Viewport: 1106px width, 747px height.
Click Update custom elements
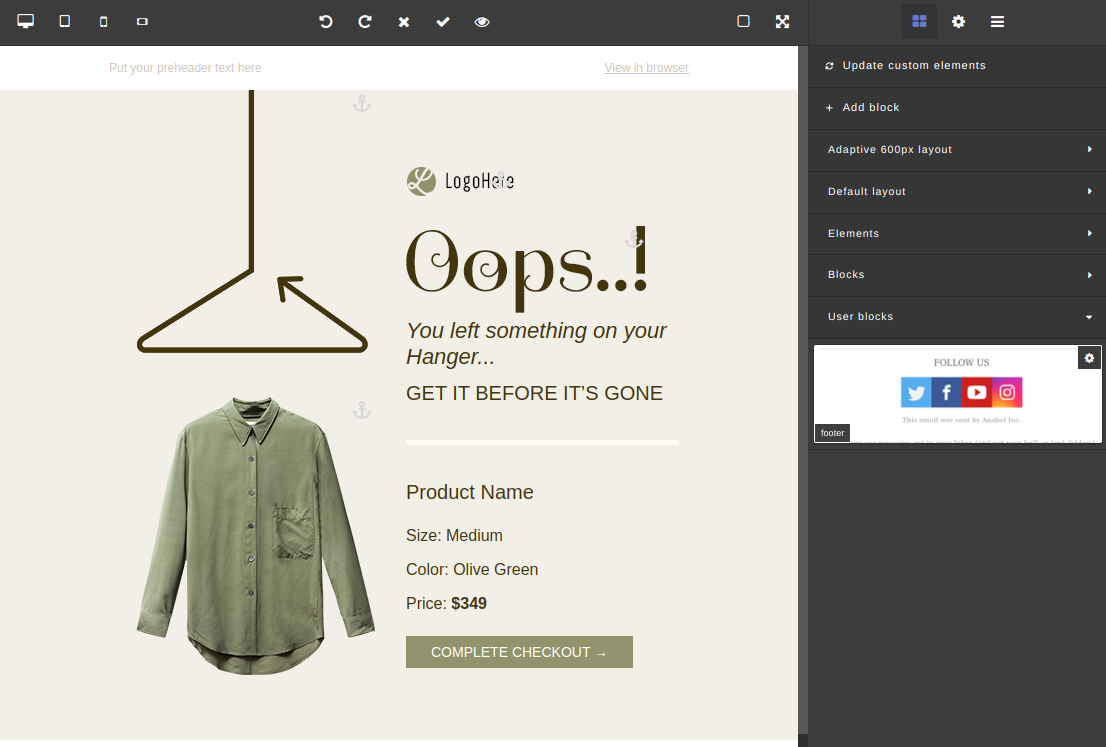[x=956, y=66]
